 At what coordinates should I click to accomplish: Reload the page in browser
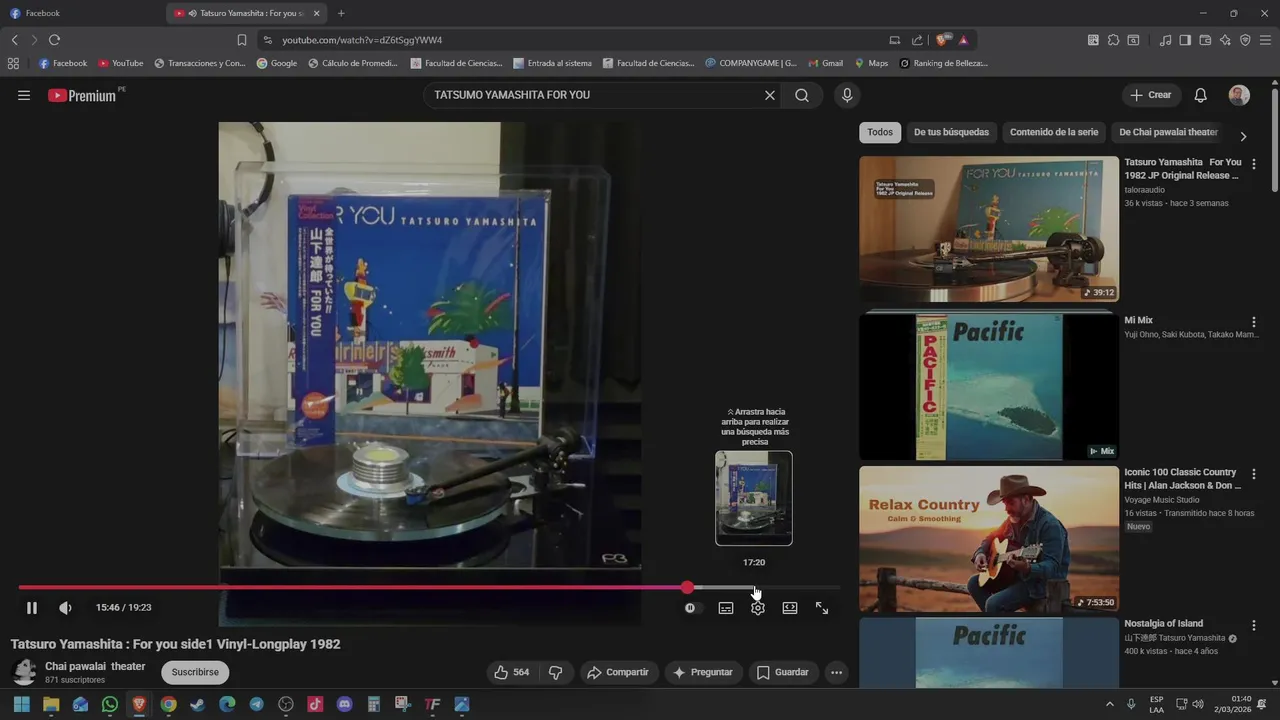[54, 40]
